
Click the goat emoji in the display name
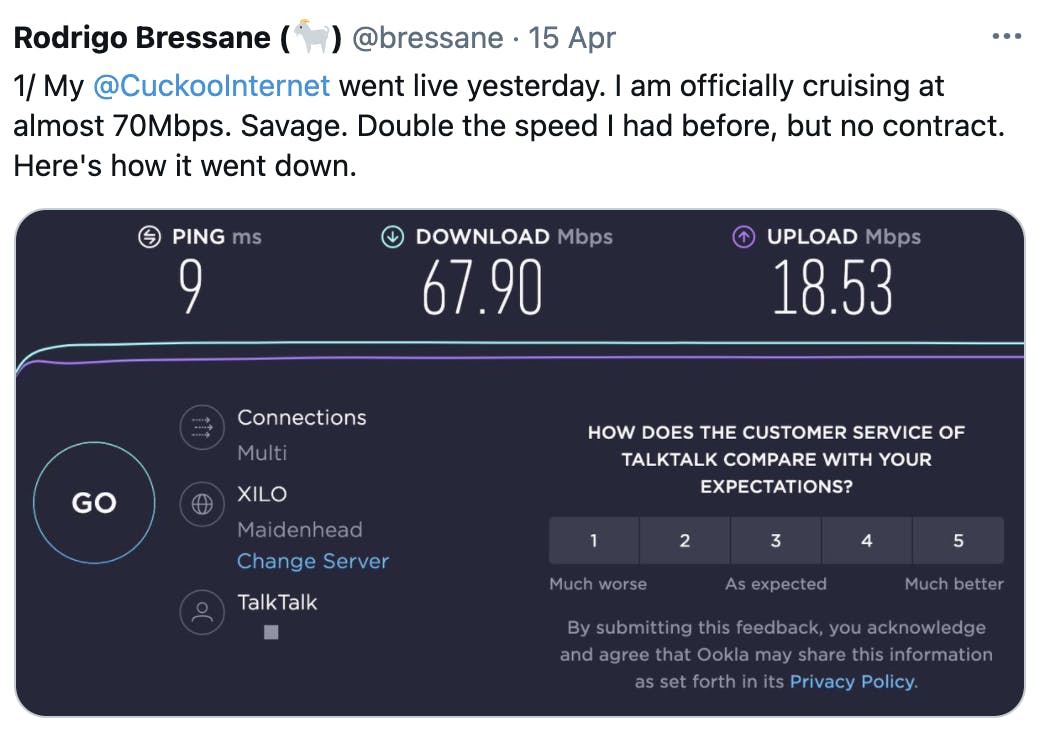point(311,37)
